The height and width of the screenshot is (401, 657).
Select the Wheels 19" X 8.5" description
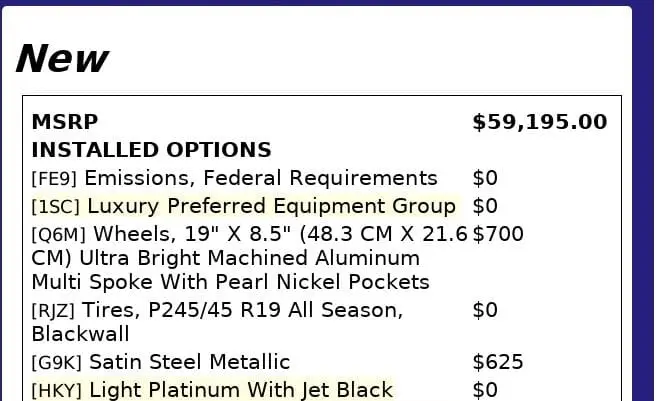pyautogui.click(x=250, y=258)
